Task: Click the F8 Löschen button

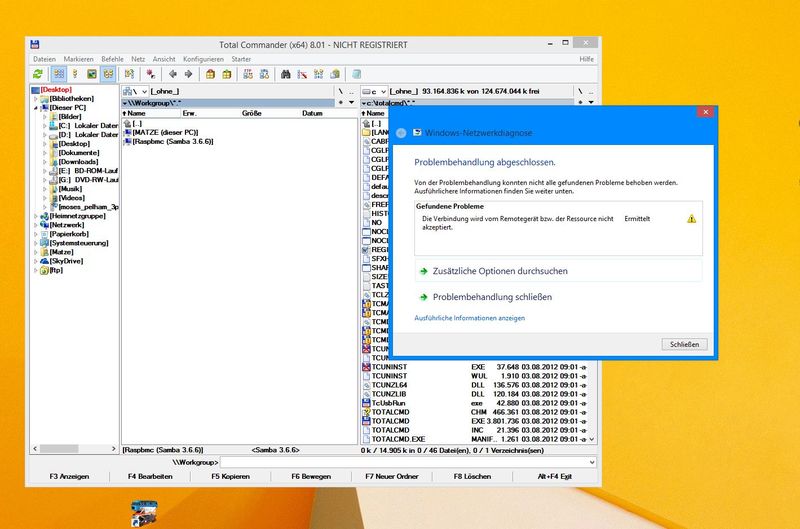Action: (472, 476)
